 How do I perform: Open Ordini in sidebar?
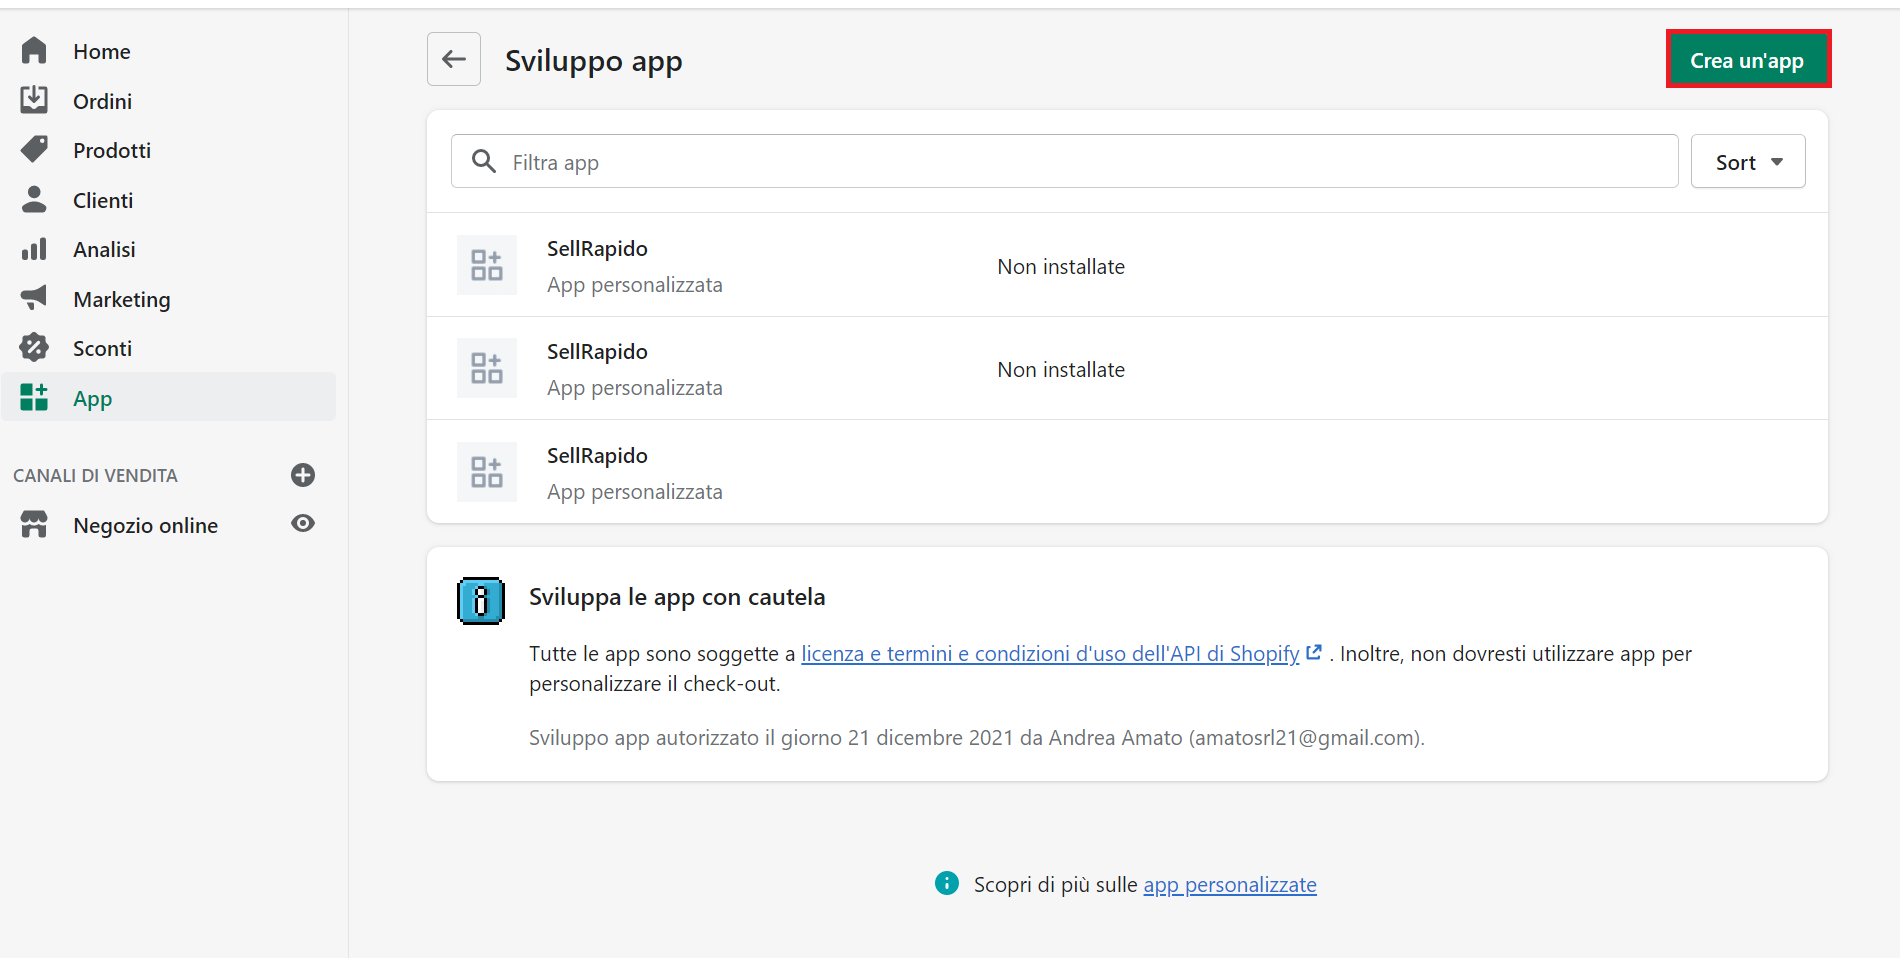tap(102, 101)
